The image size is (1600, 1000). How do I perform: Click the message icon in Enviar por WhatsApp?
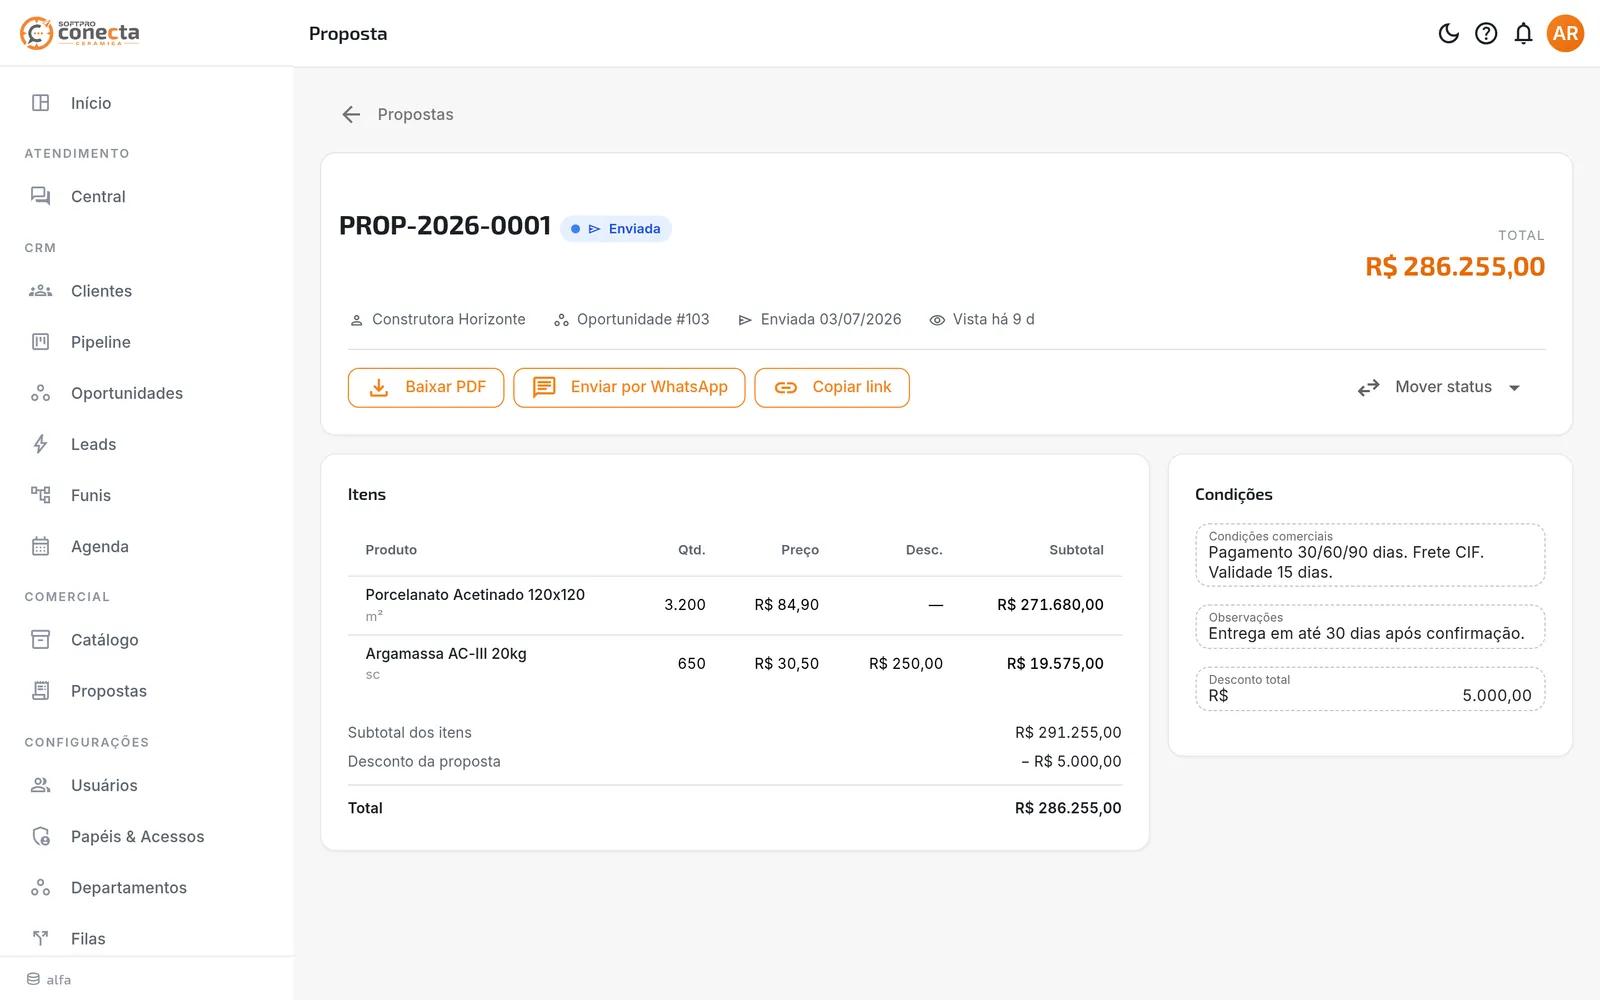(544, 388)
